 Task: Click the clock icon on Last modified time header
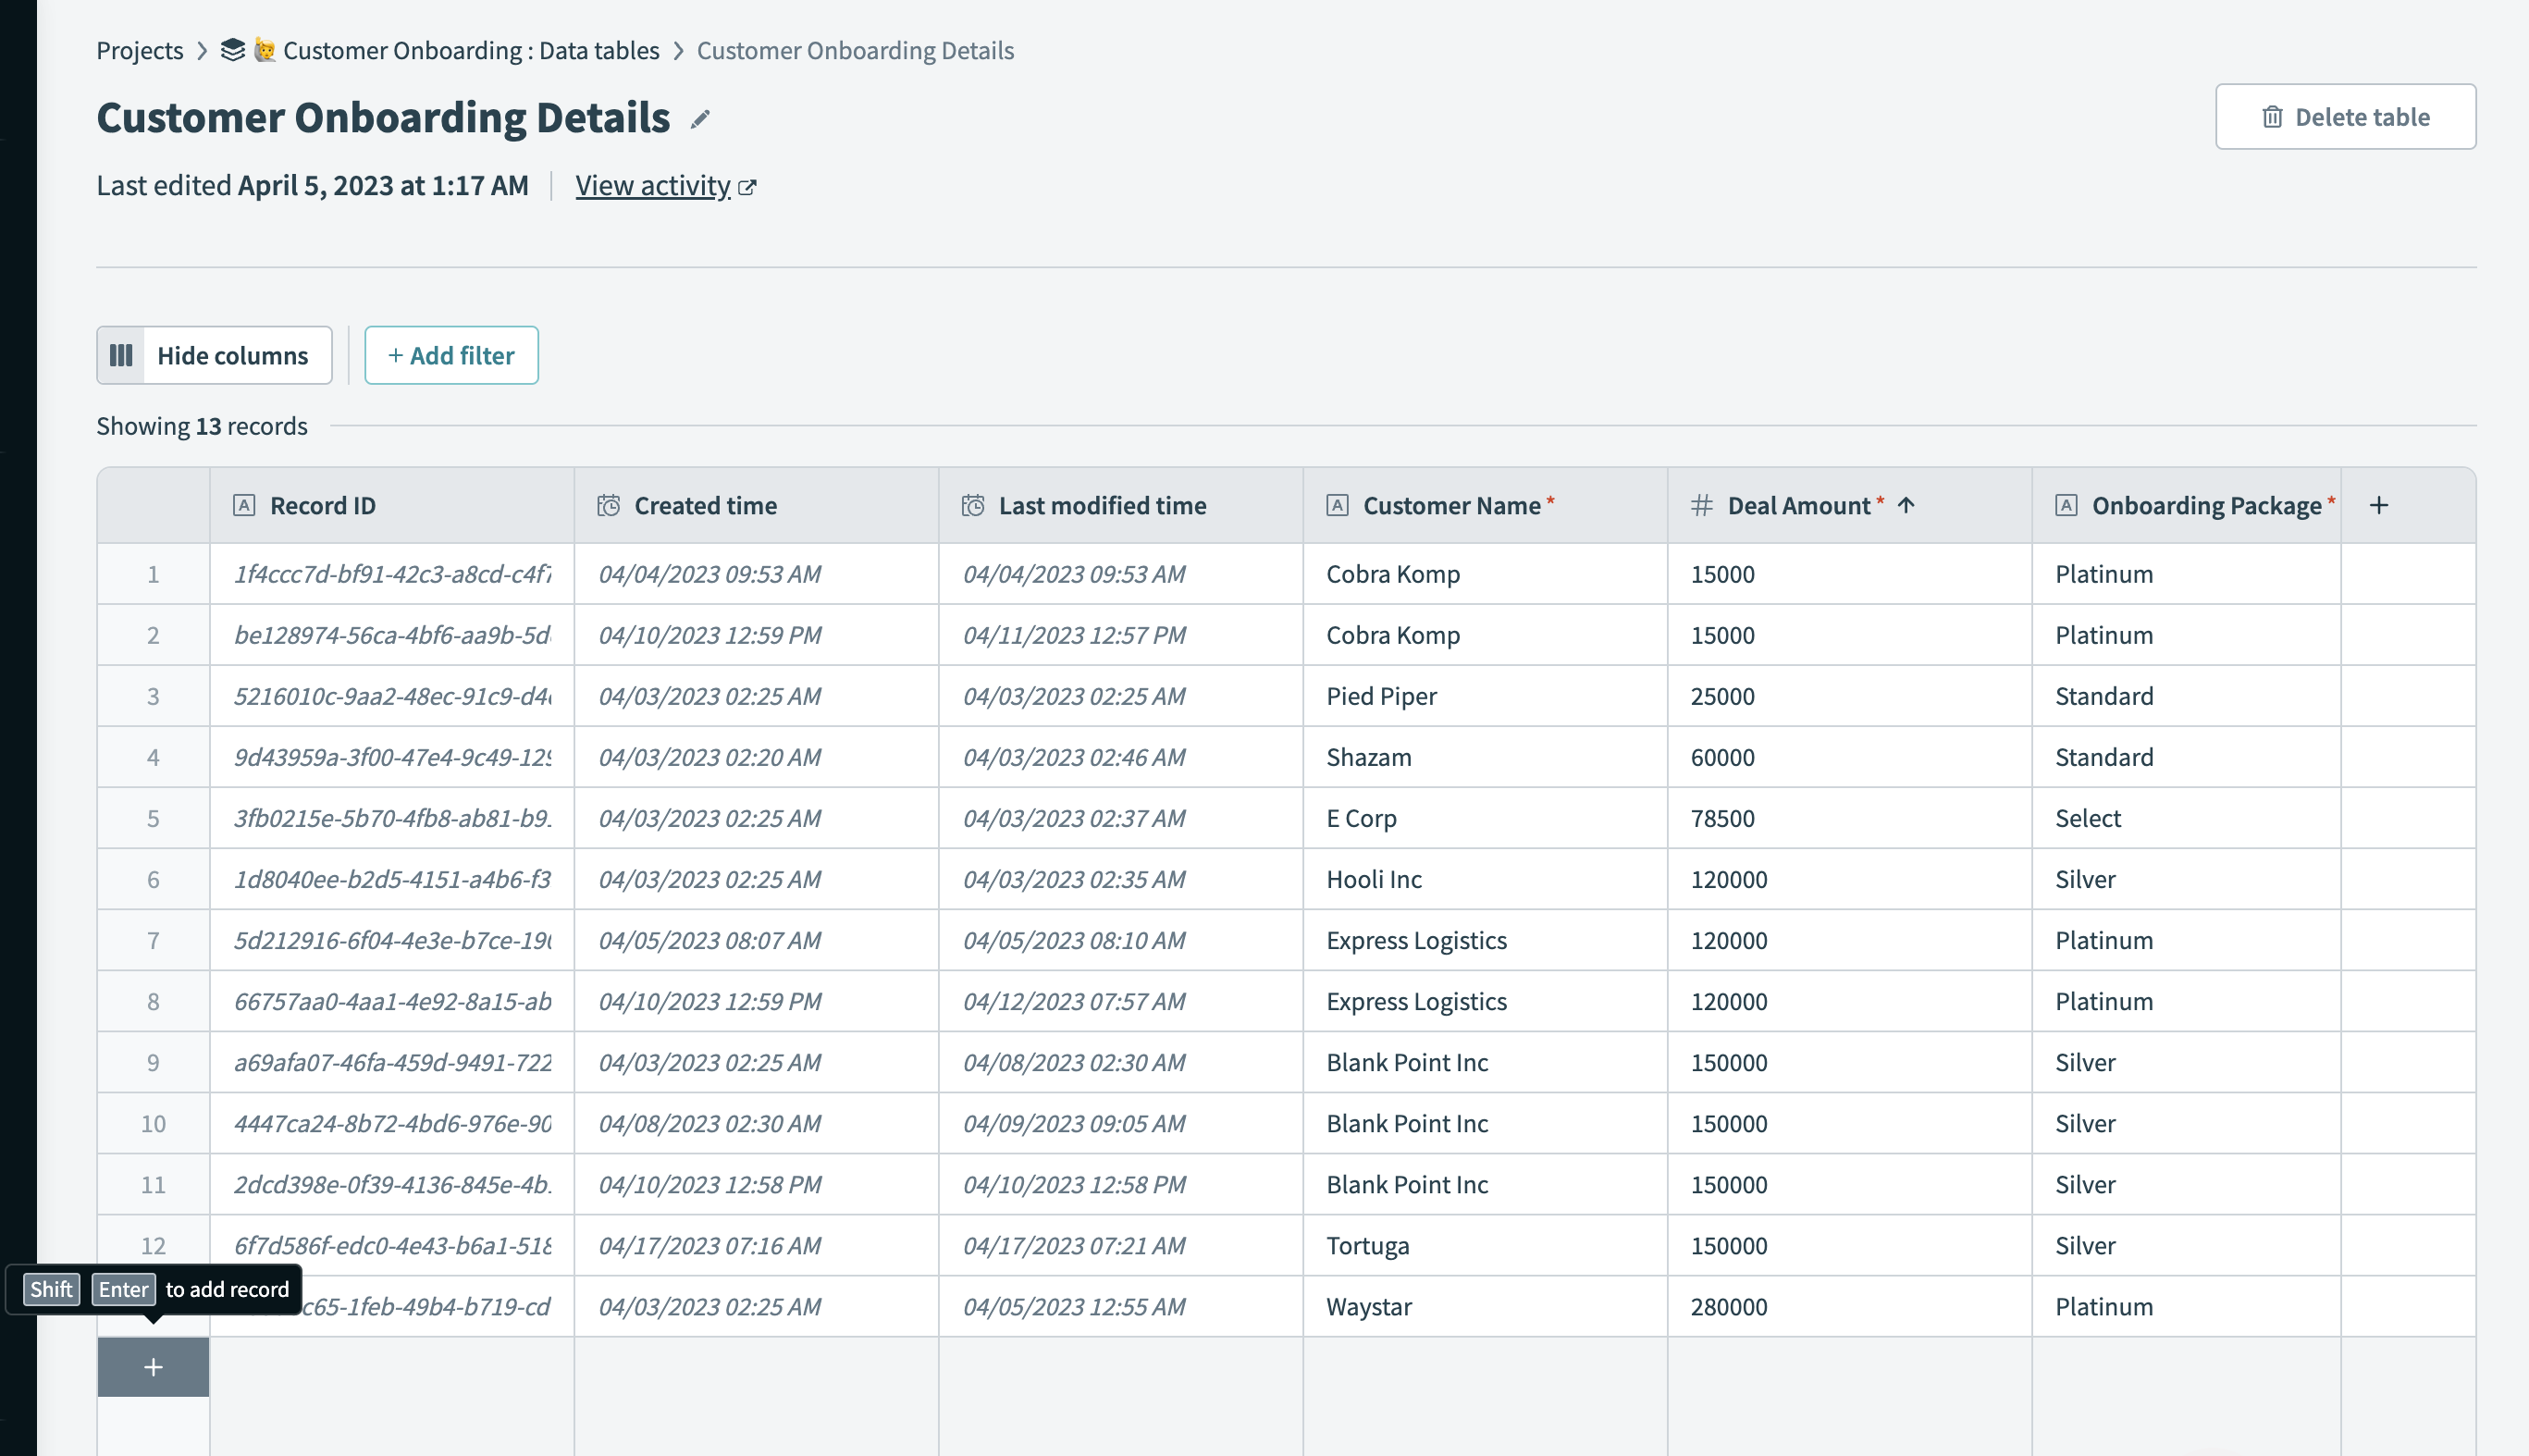click(x=973, y=505)
